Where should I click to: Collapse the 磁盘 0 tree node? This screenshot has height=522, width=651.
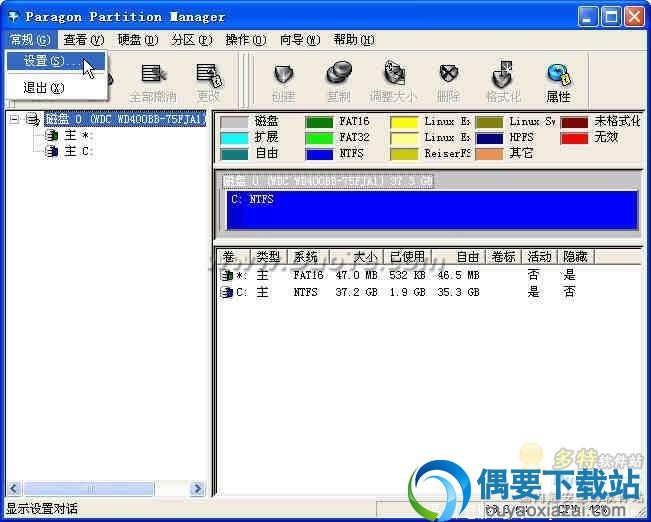coord(14,120)
